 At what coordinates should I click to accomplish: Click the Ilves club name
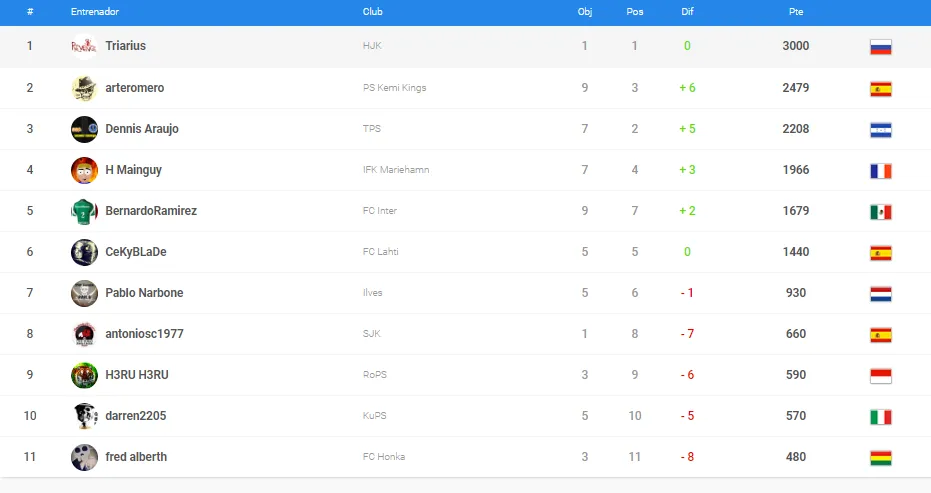373,293
